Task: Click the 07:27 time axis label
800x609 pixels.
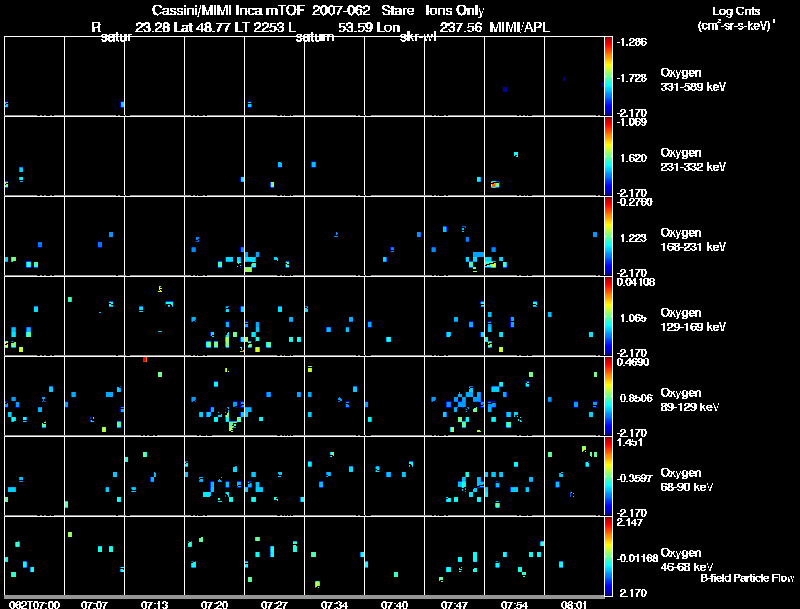Action: pos(274,604)
